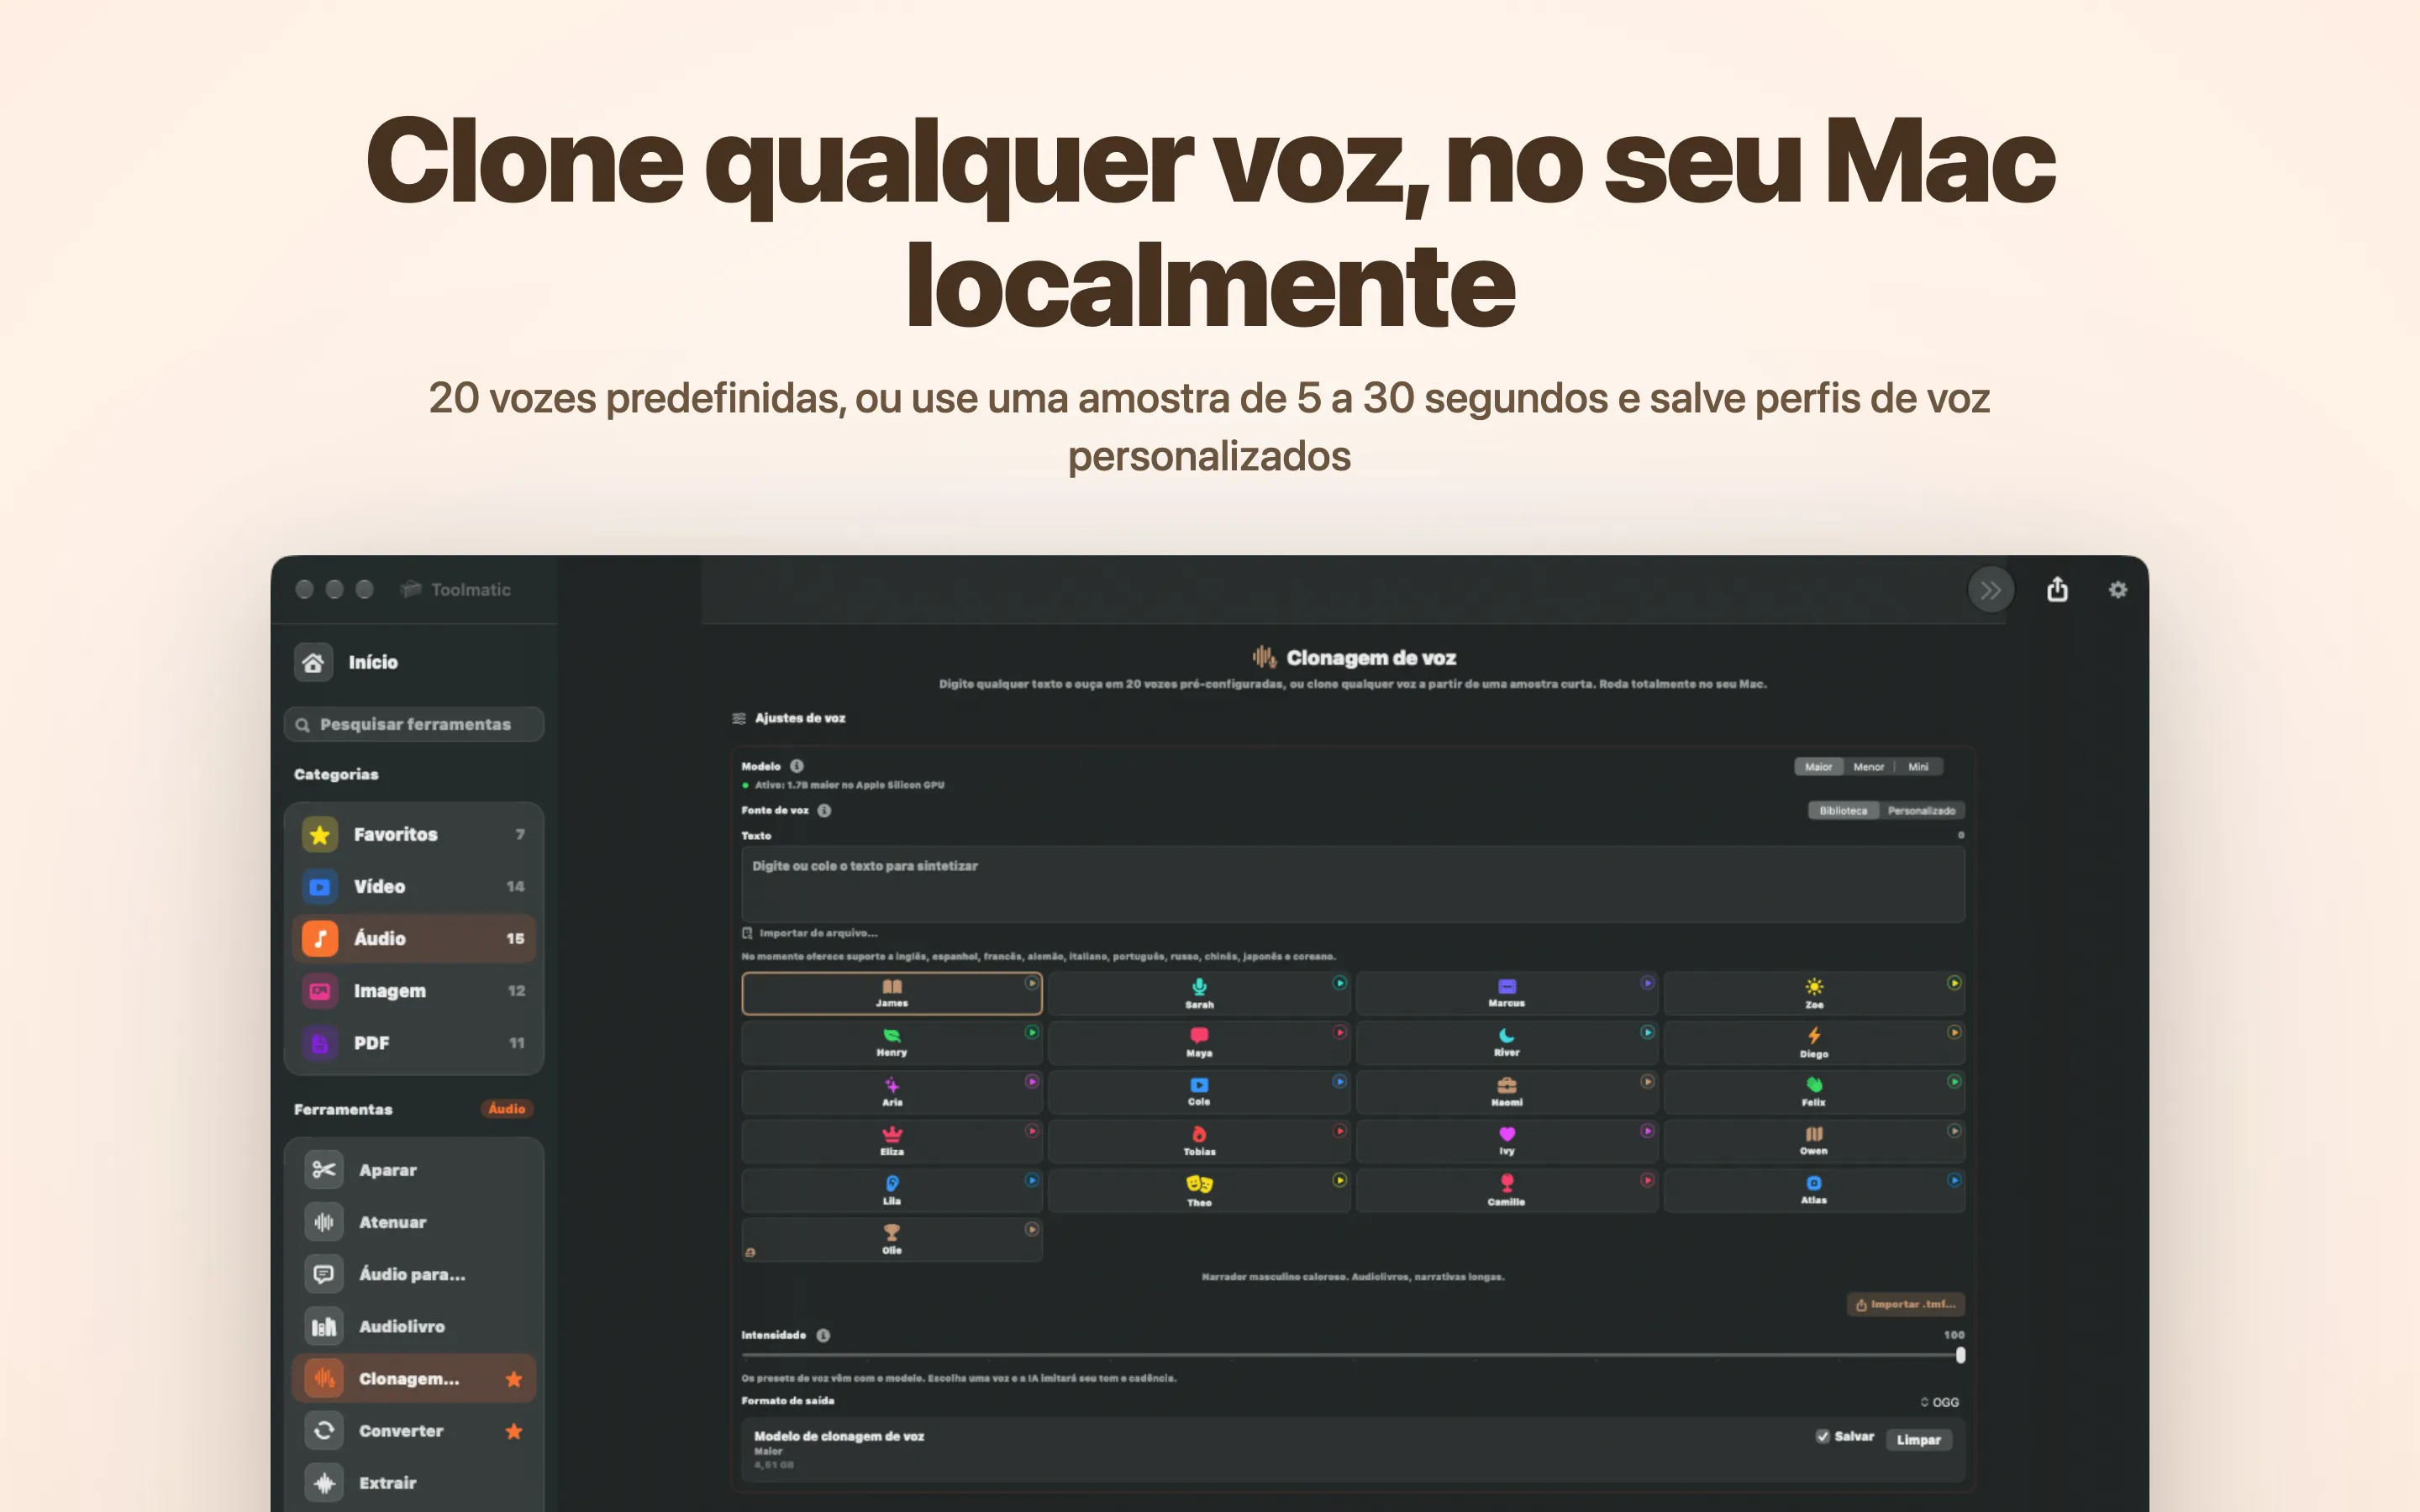The image size is (2420, 1512).
Task: Select the Sarah voice card
Action: [x=1199, y=993]
